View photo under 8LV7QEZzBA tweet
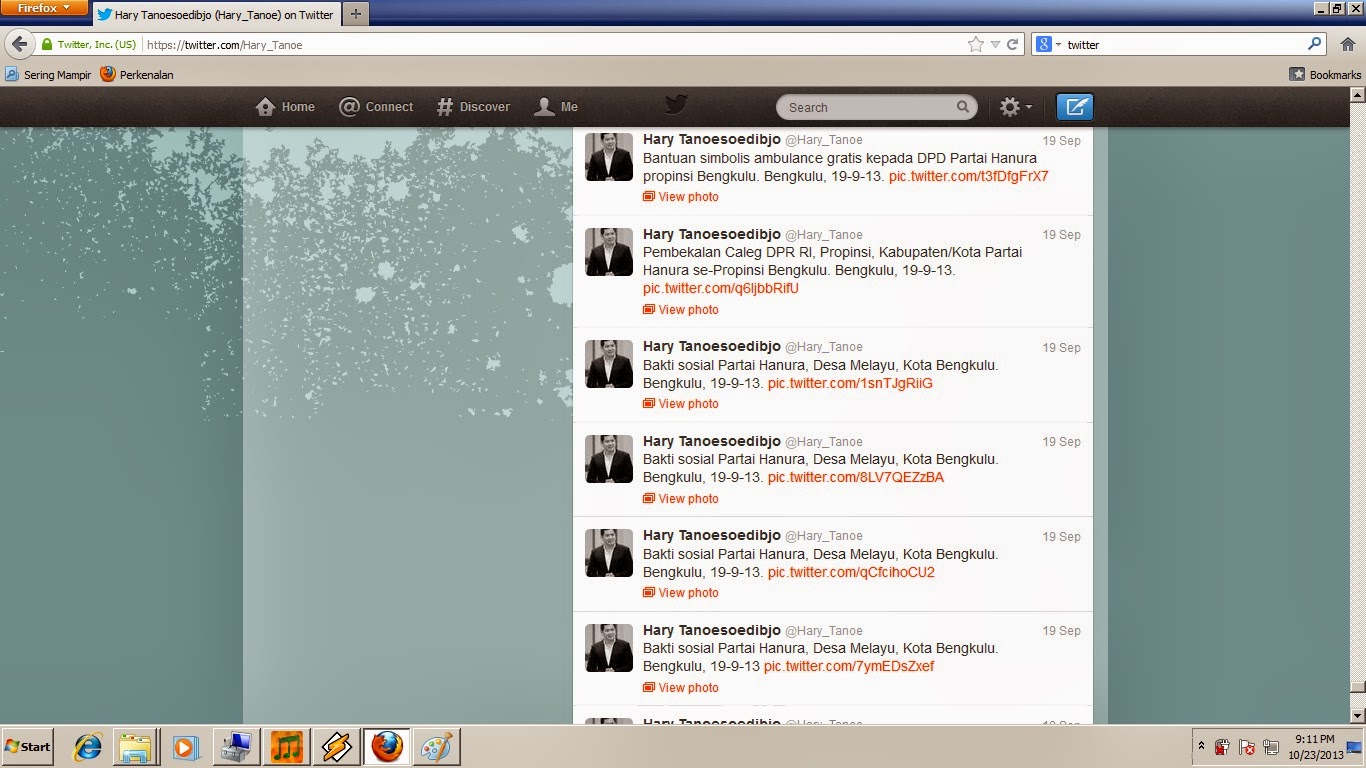The width and height of the screenshot is (1366, 768). (x=680, y=499)
